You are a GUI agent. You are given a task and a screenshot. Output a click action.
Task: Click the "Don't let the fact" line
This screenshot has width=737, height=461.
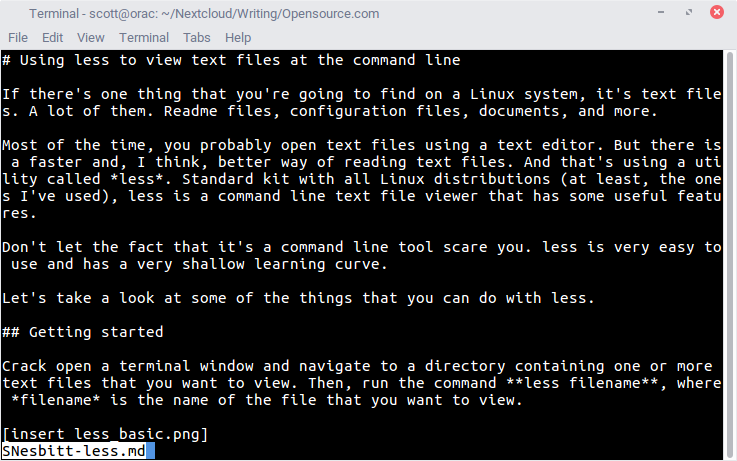360,247
